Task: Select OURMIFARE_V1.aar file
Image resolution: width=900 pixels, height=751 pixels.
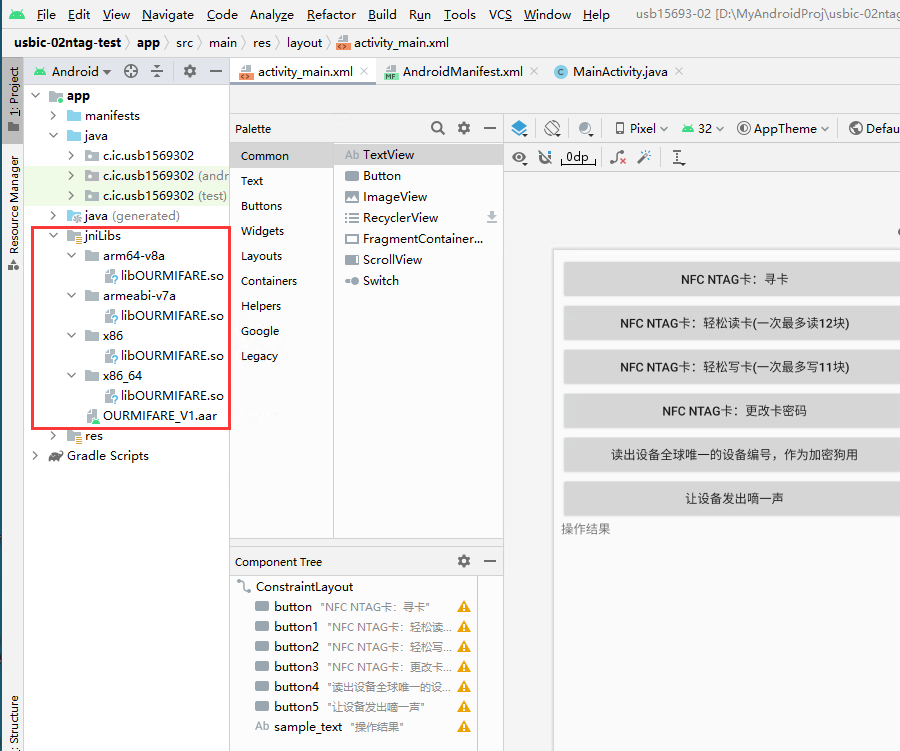Action: pos(152,416)
